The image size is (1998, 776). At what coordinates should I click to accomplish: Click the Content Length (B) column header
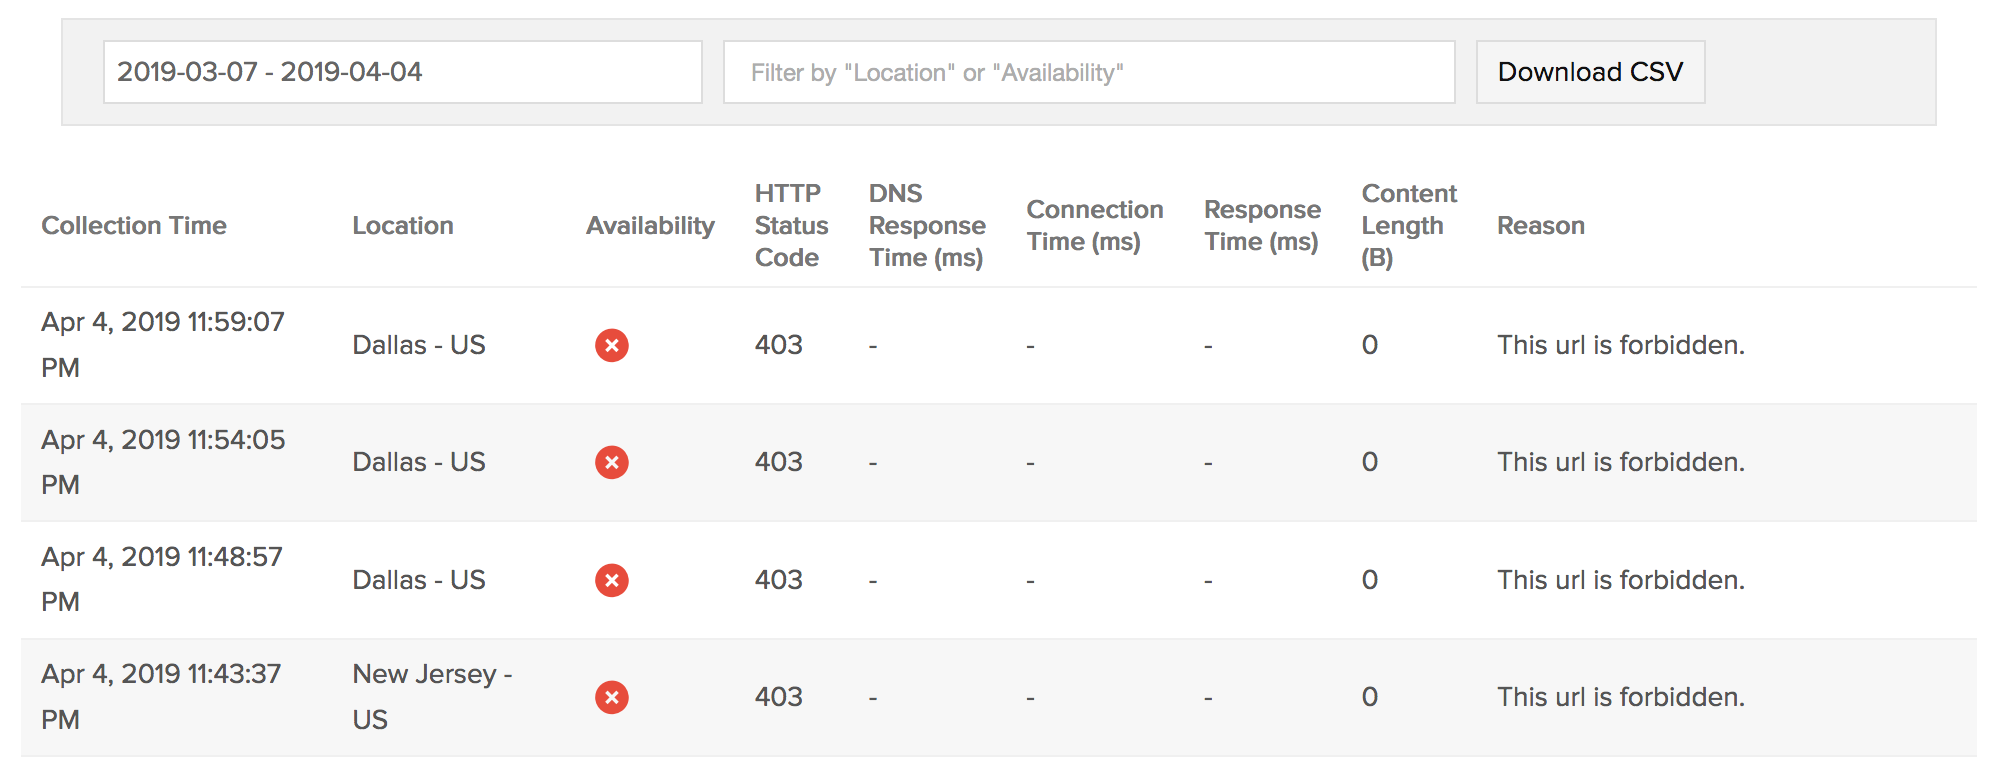click(x=1408, y=226)
